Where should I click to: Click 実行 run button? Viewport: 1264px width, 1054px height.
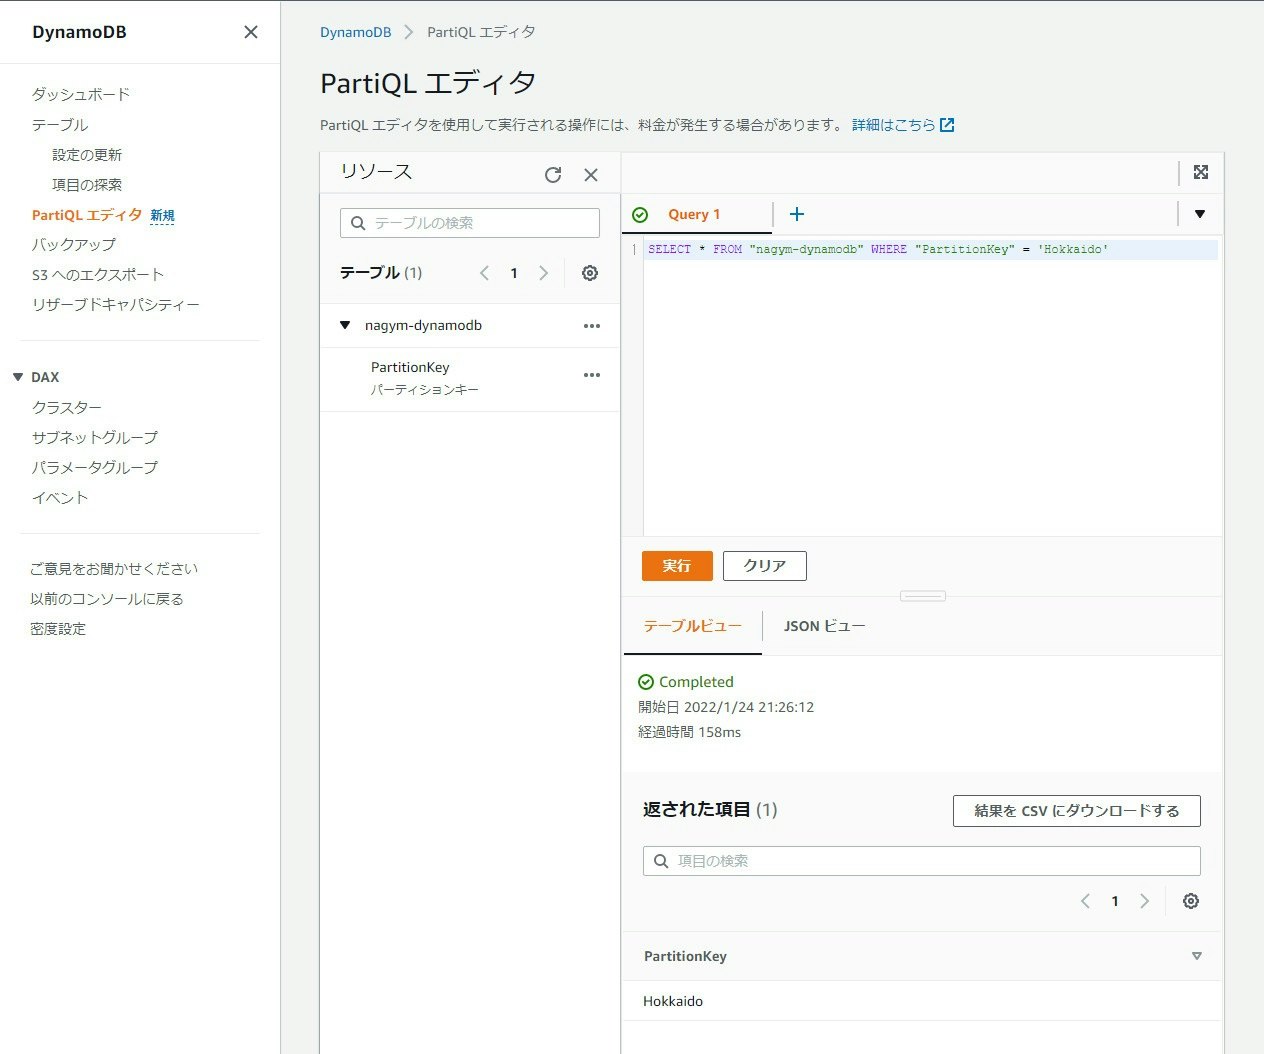(677, 566)
